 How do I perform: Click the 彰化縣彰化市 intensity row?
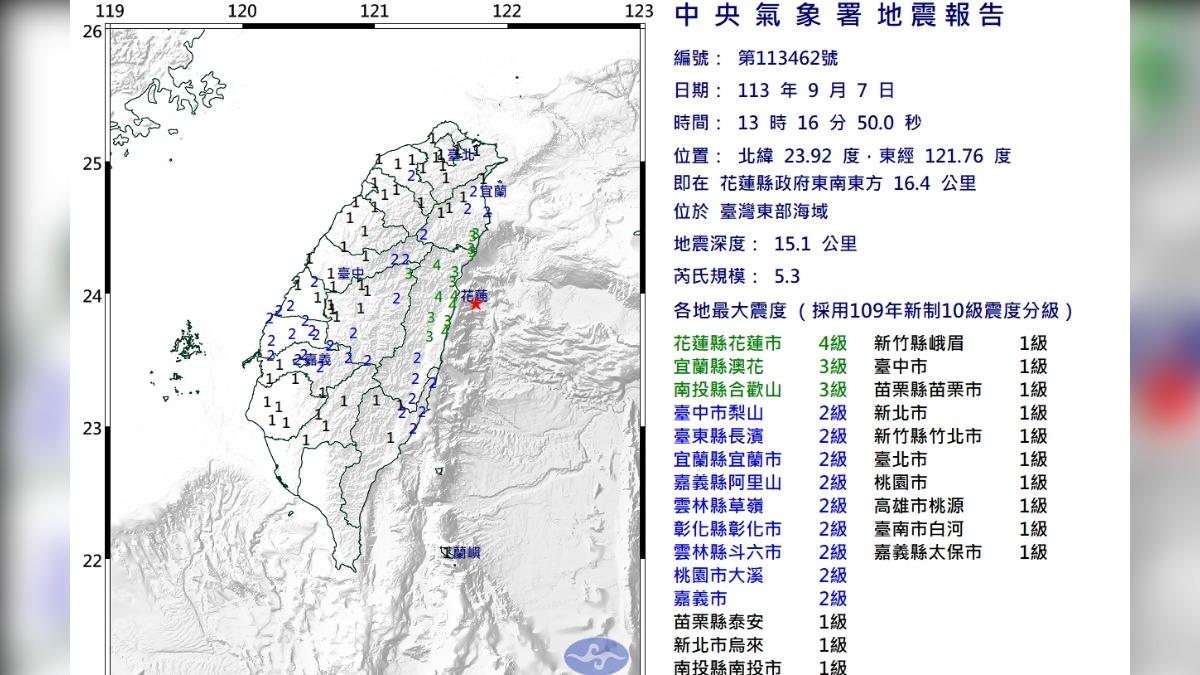pos(761,529)
